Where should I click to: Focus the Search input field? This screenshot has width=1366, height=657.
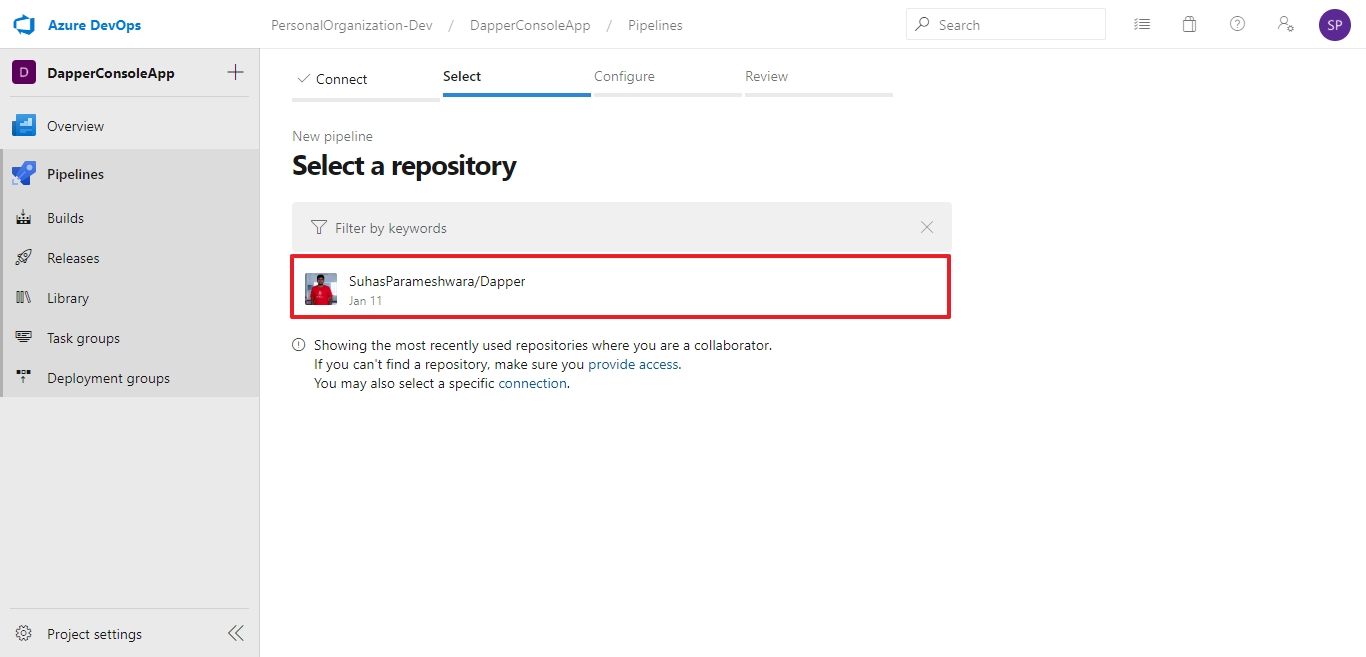[x=1006, y=24]
